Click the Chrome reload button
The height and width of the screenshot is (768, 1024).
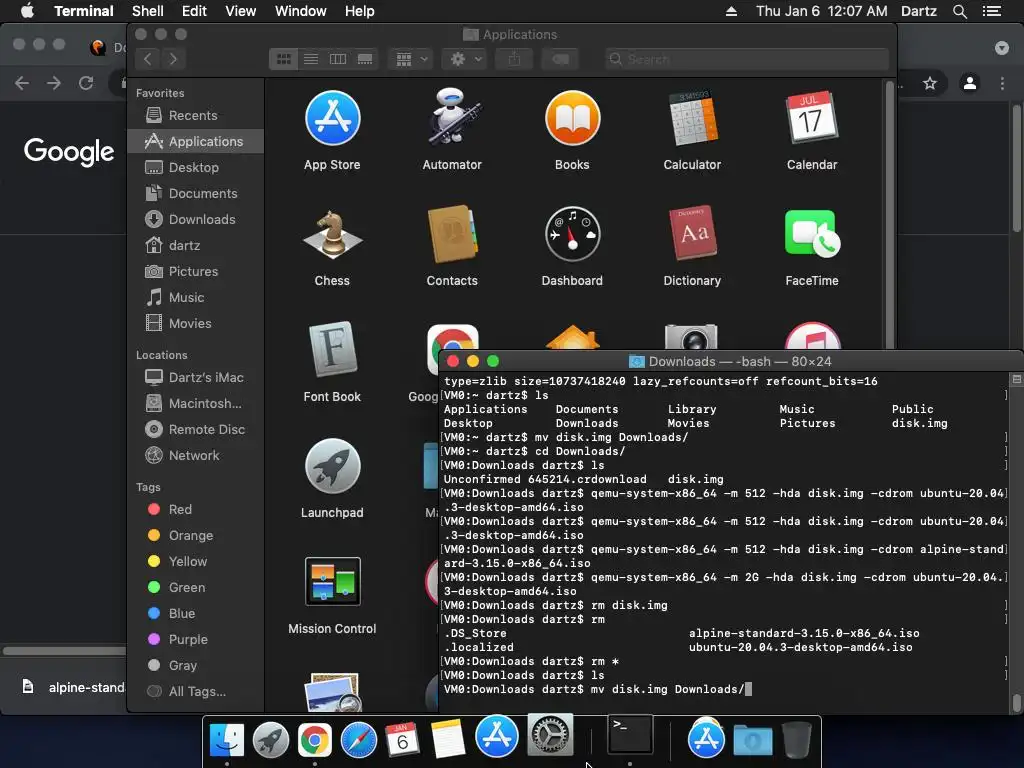coord(86,83)
